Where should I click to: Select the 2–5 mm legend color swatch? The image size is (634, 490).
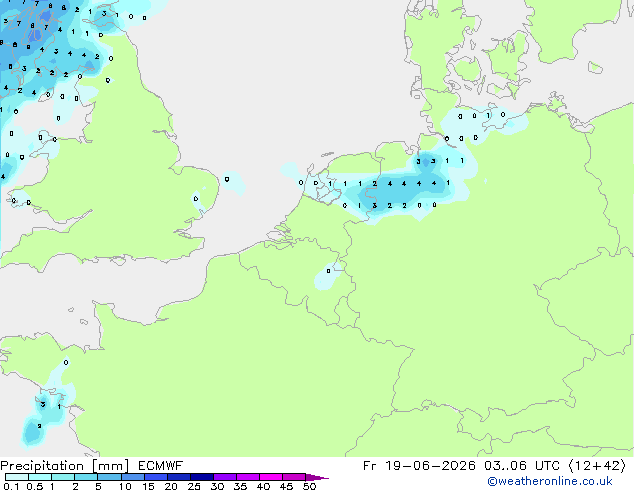[x=86, y=477]
